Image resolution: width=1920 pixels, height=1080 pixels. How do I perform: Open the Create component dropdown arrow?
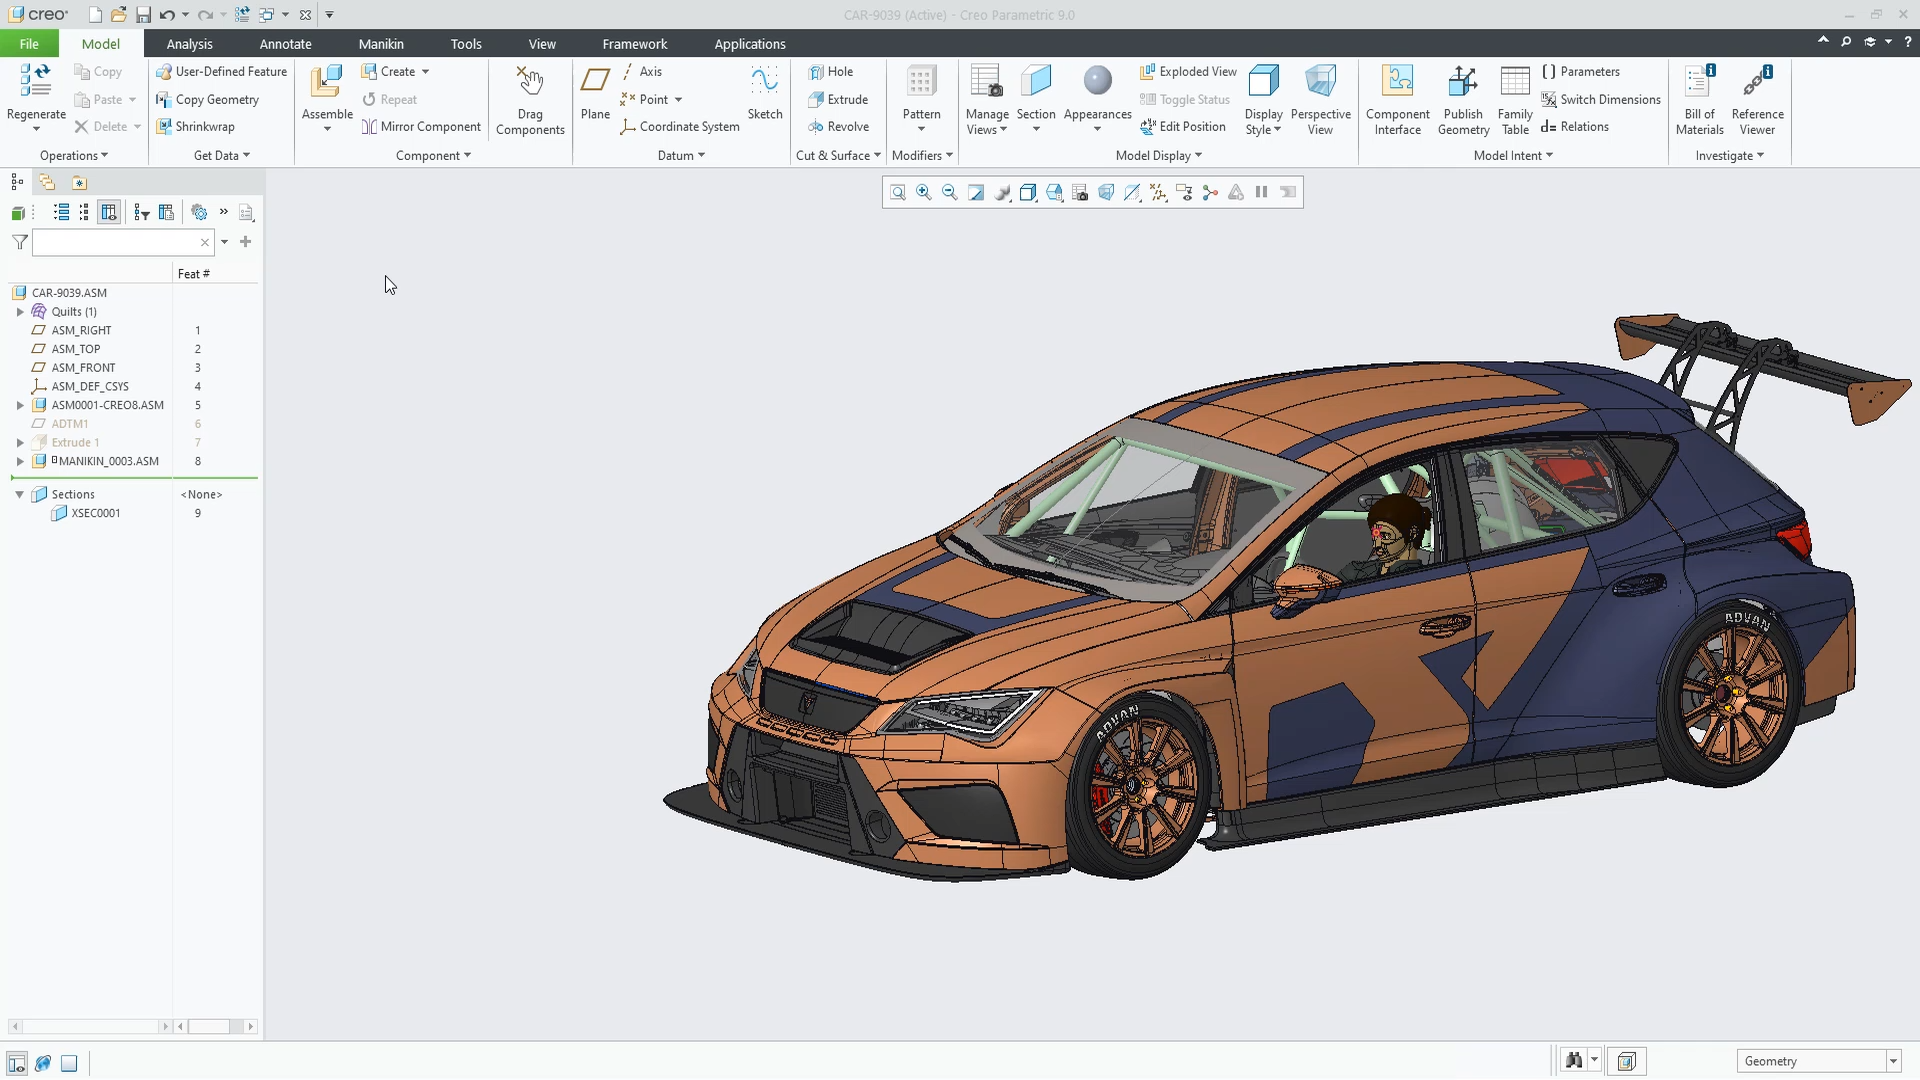[425, 72]
